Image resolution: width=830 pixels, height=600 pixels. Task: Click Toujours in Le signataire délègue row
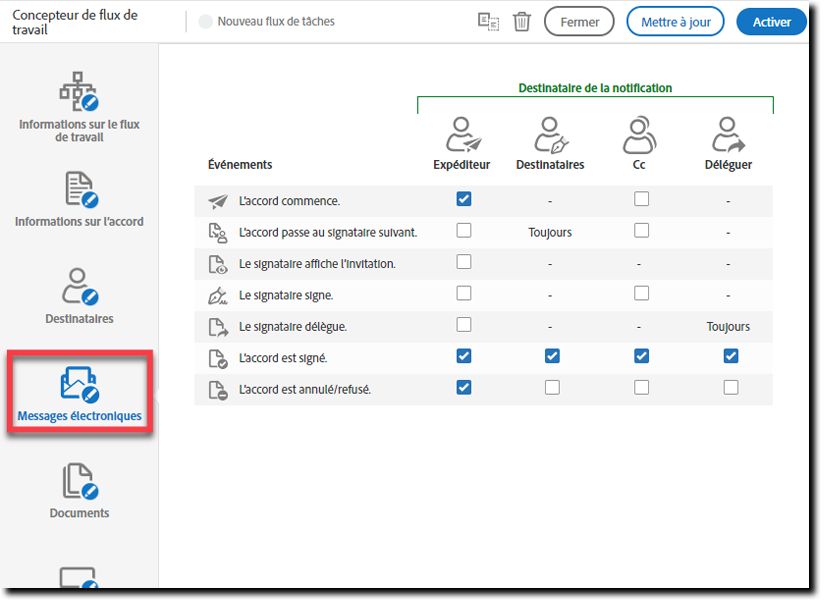(728, 327)
